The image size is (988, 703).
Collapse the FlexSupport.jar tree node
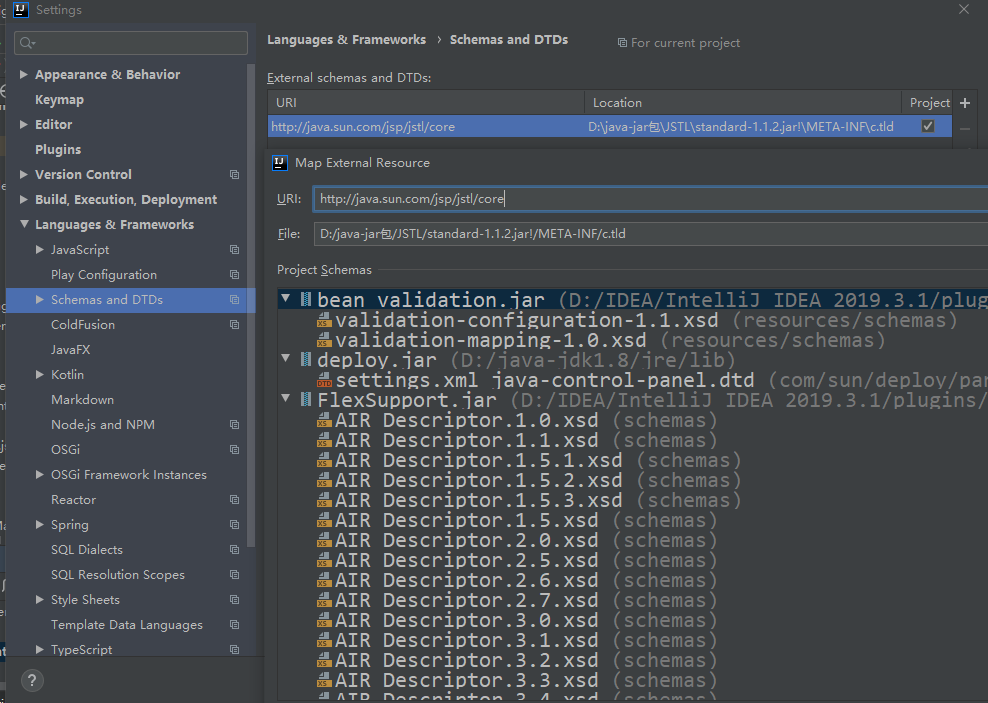286,398
